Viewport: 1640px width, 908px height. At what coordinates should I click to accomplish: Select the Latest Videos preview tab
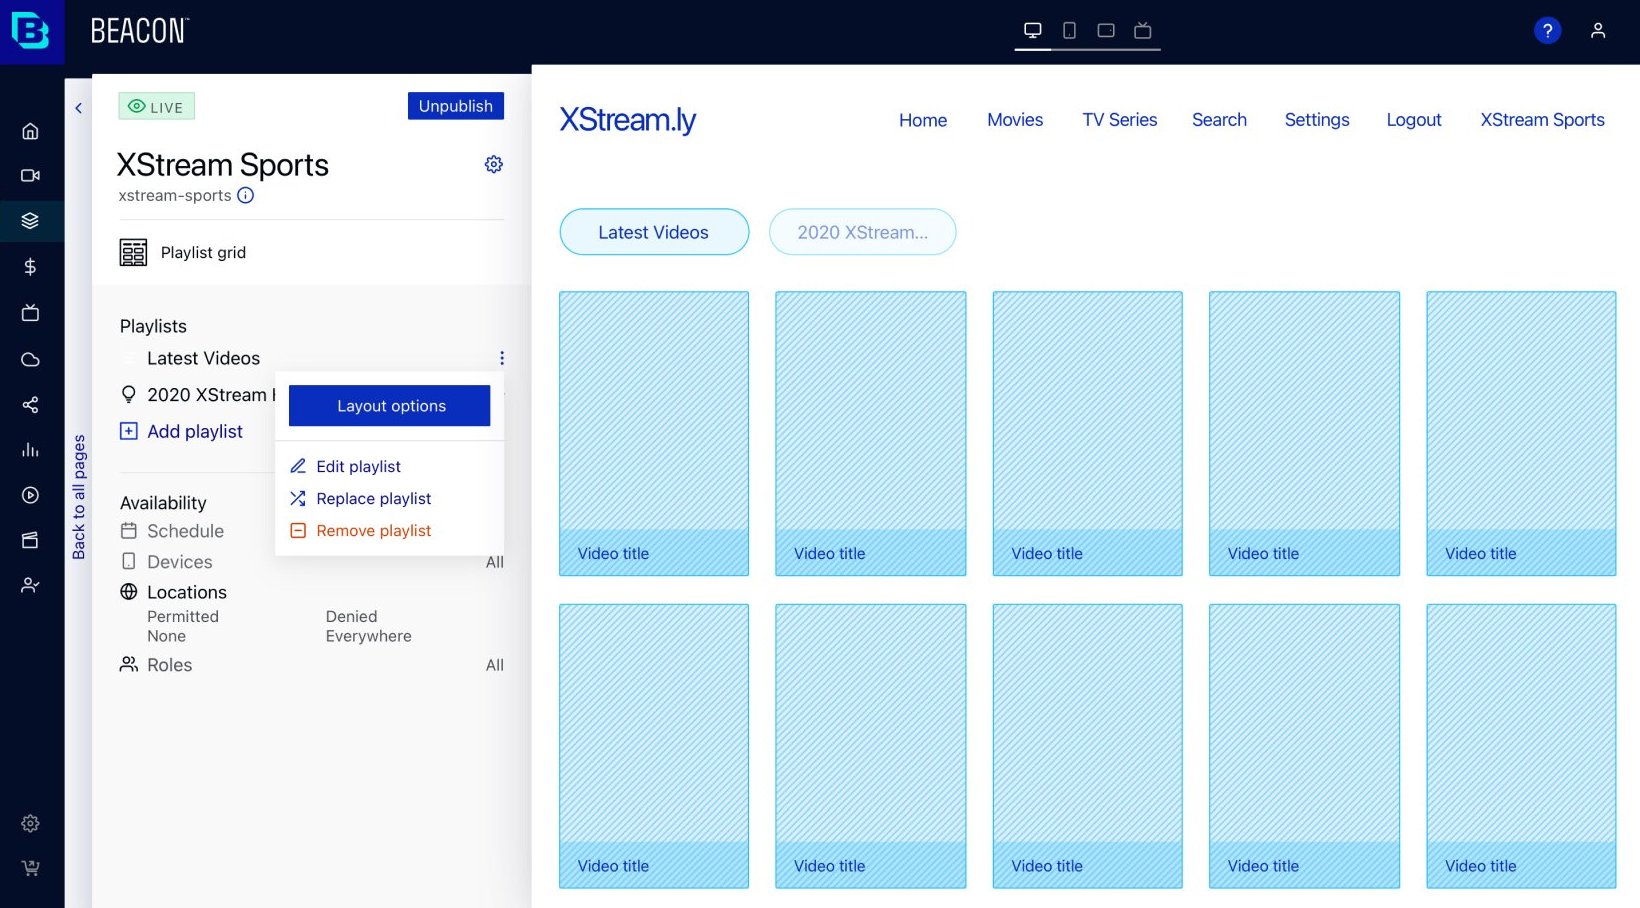[x=654, y=232]
